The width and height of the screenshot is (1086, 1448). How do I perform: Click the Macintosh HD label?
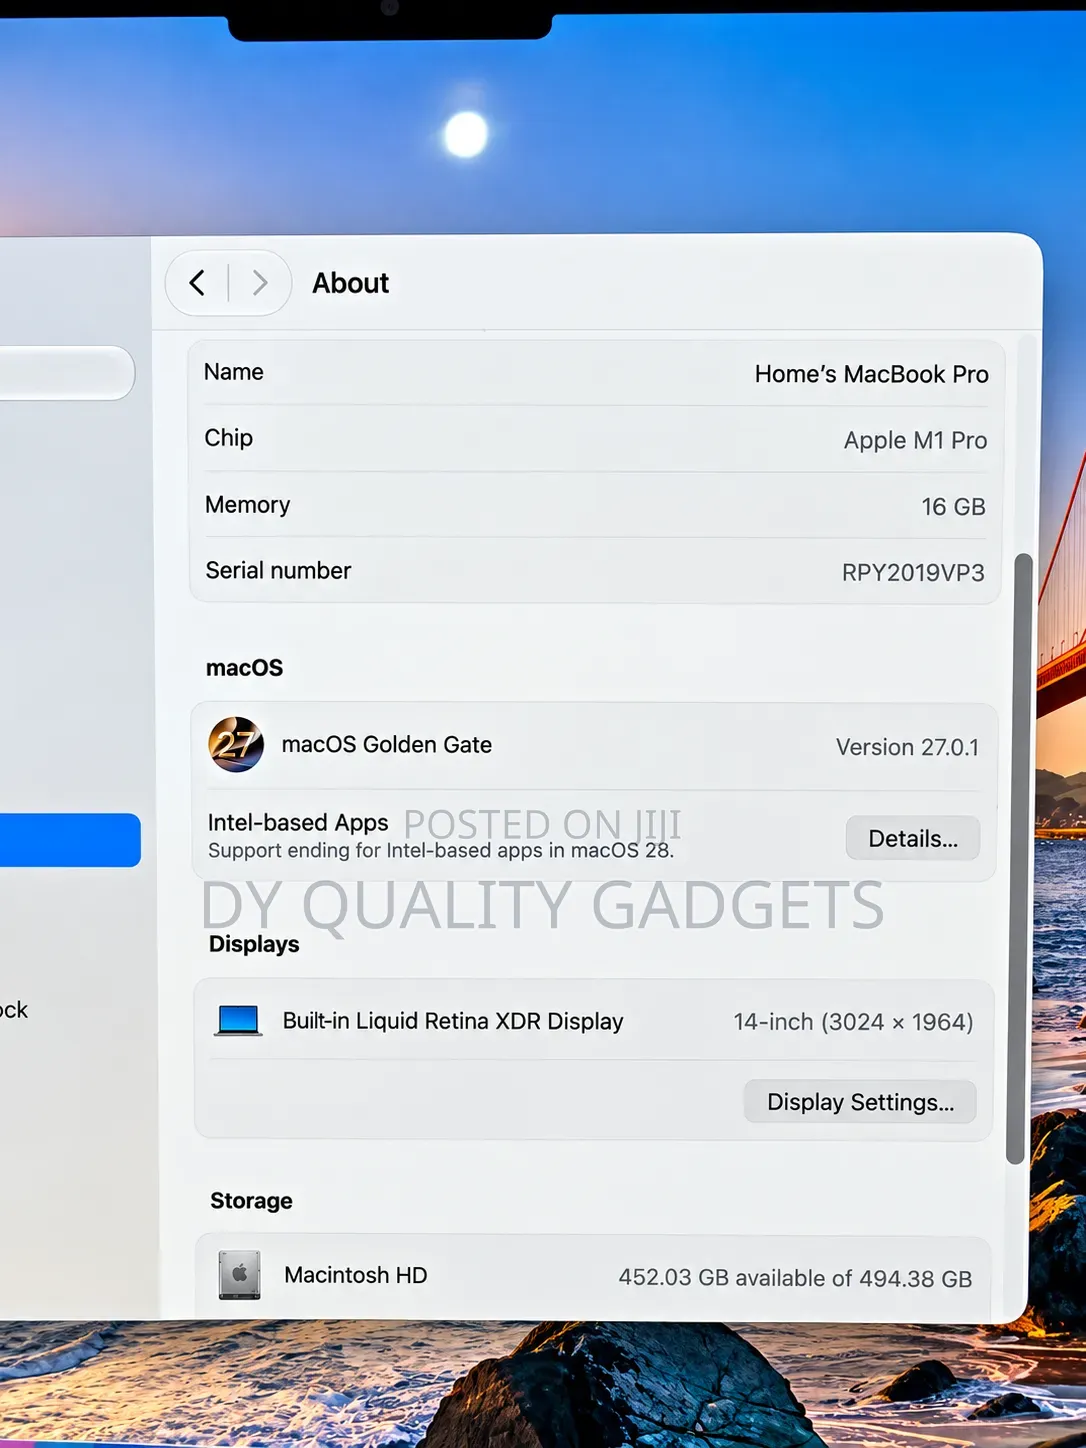[355, 1275]
